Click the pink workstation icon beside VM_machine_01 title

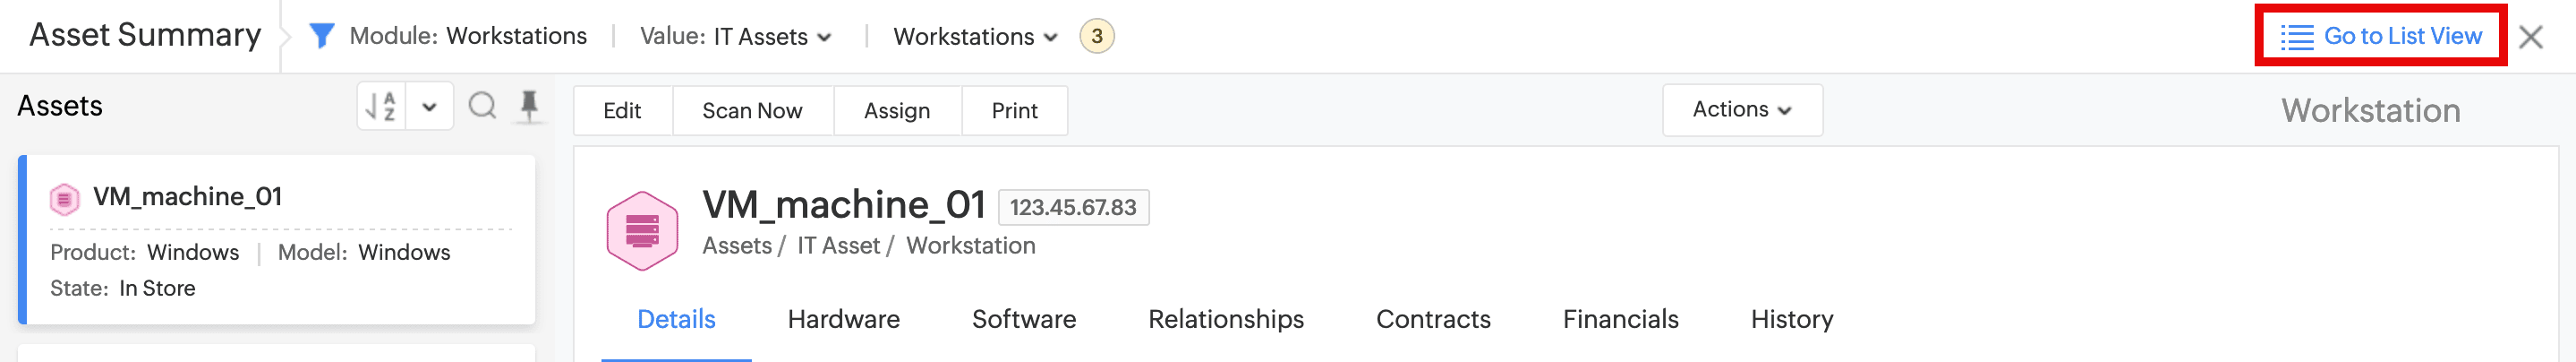click(x=642, y=231)
